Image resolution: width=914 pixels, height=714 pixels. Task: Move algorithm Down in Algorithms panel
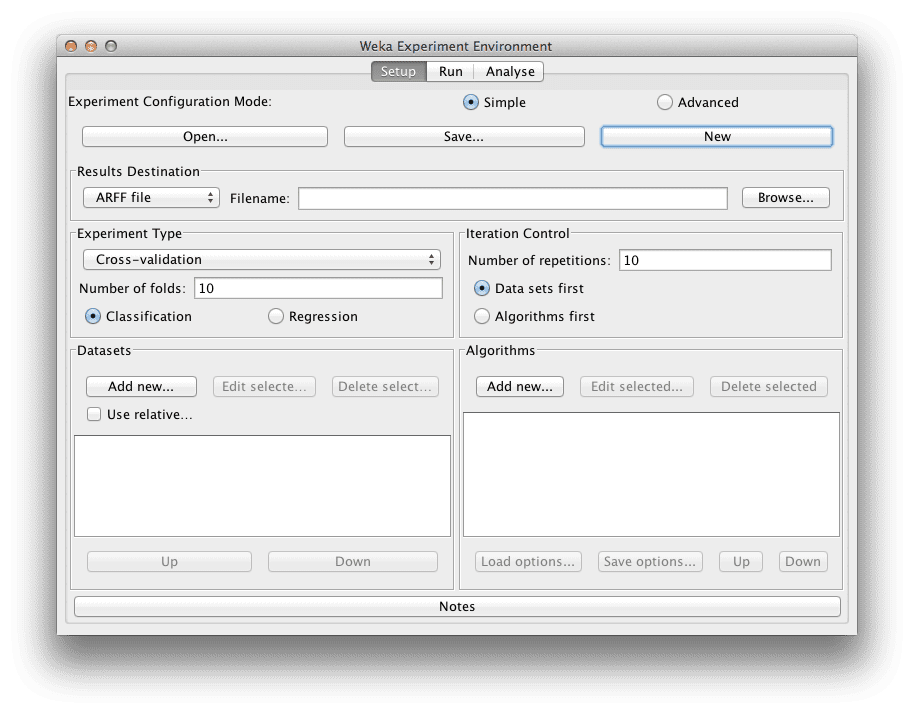click(803, 561)
